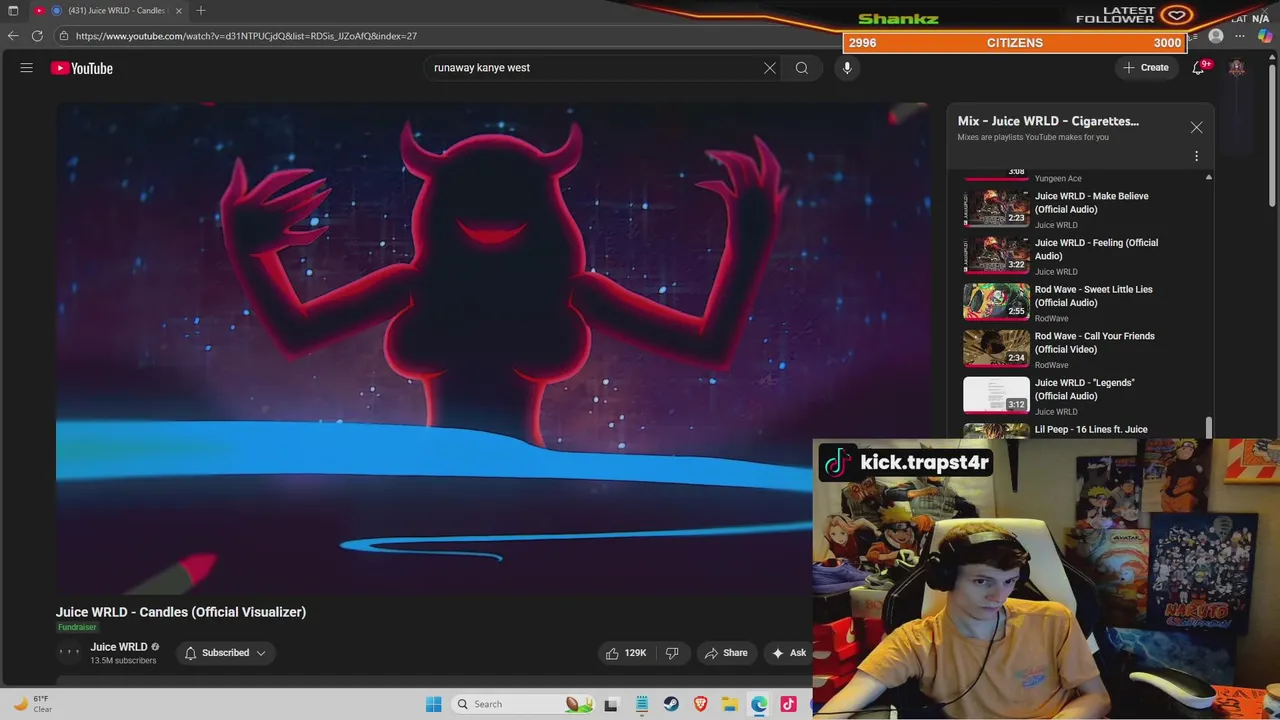Open Steam from the taskbar
Image resolution: width=1280 pixels, height=720 pixels.
pos(671,704)
